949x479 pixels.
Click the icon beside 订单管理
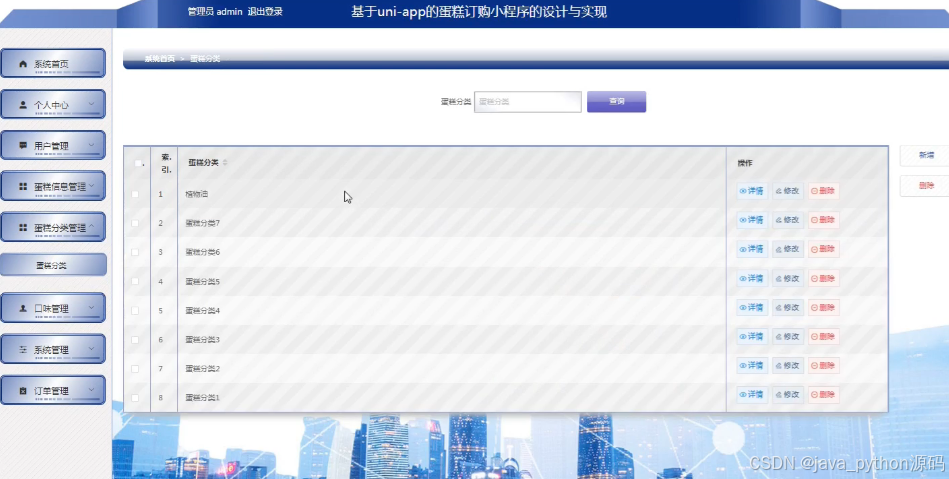click(23, 391)
